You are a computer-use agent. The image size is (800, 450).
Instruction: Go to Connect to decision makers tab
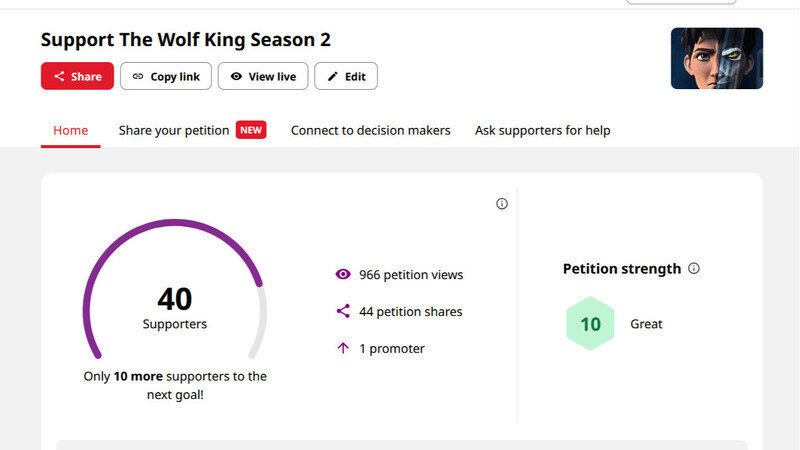370,130
